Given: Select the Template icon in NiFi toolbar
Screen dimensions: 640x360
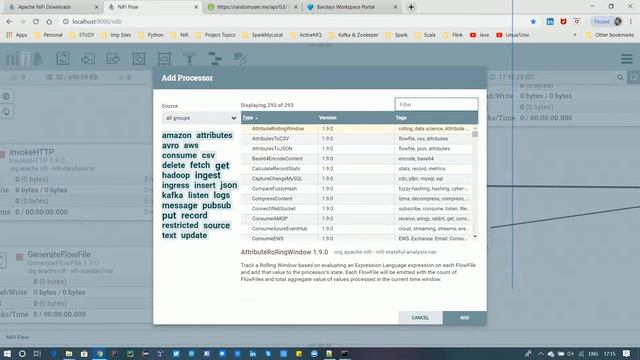Looking at the screenshot, I should [215, 58].
